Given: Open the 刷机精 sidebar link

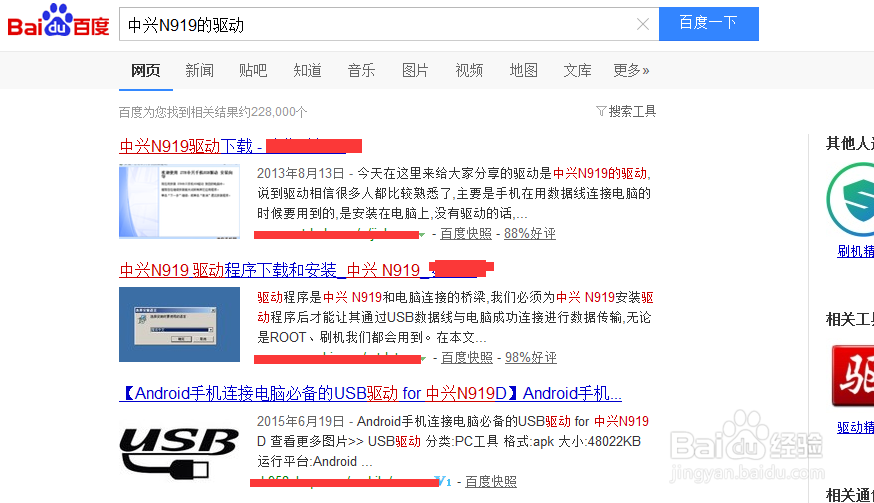Looking at the screenshot, I should click(856, 252).
